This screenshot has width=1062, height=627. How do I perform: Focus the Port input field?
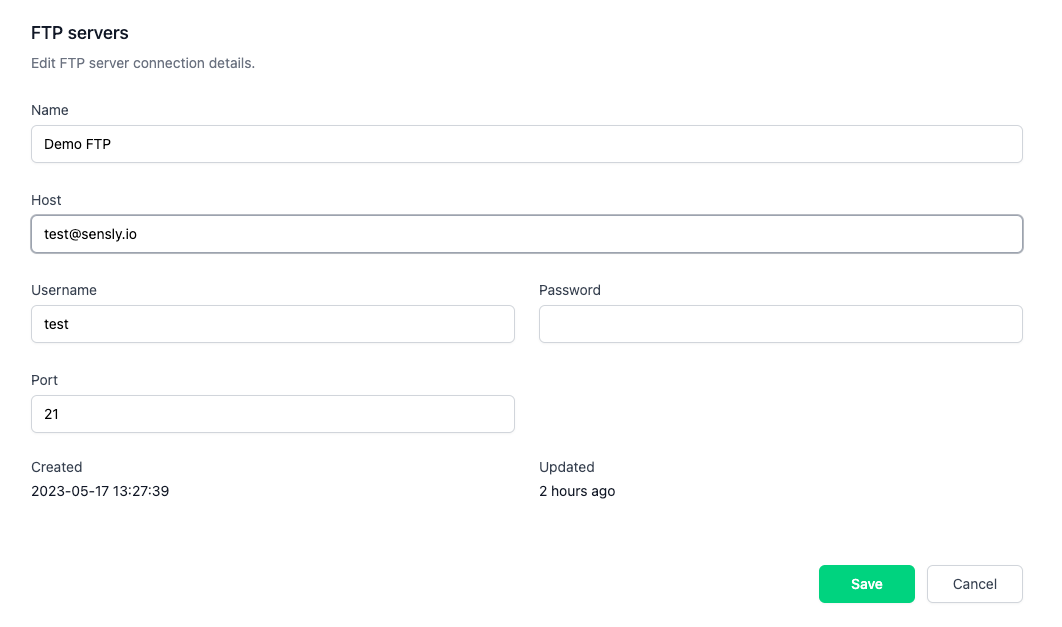click(272, 414)
